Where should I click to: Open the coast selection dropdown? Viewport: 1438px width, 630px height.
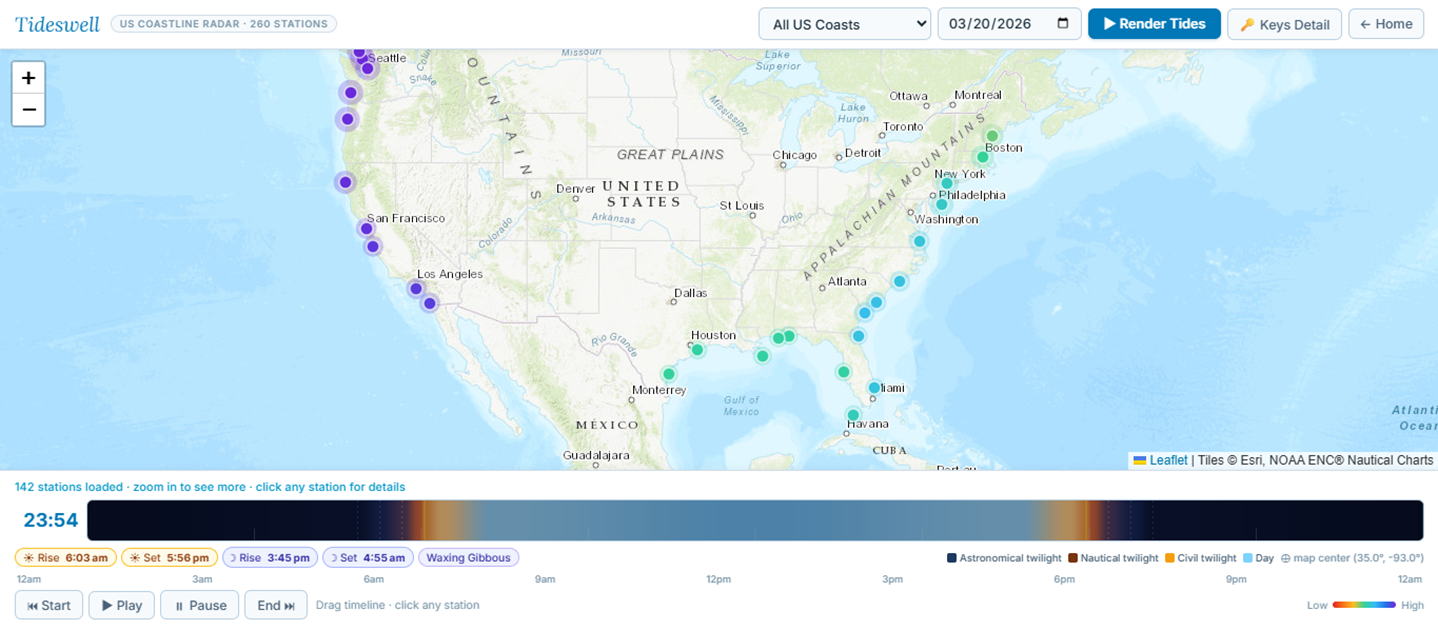[844, 24]
